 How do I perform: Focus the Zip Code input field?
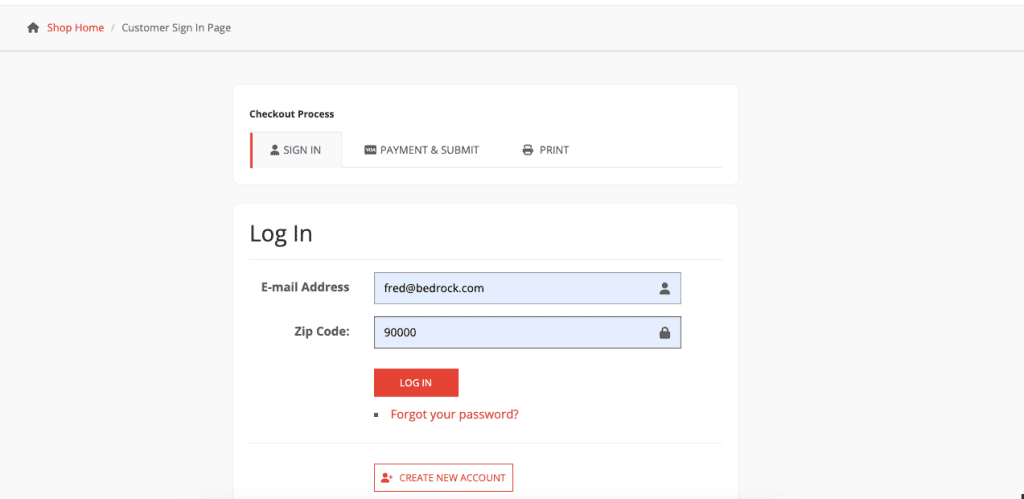(x=527, y=332)
